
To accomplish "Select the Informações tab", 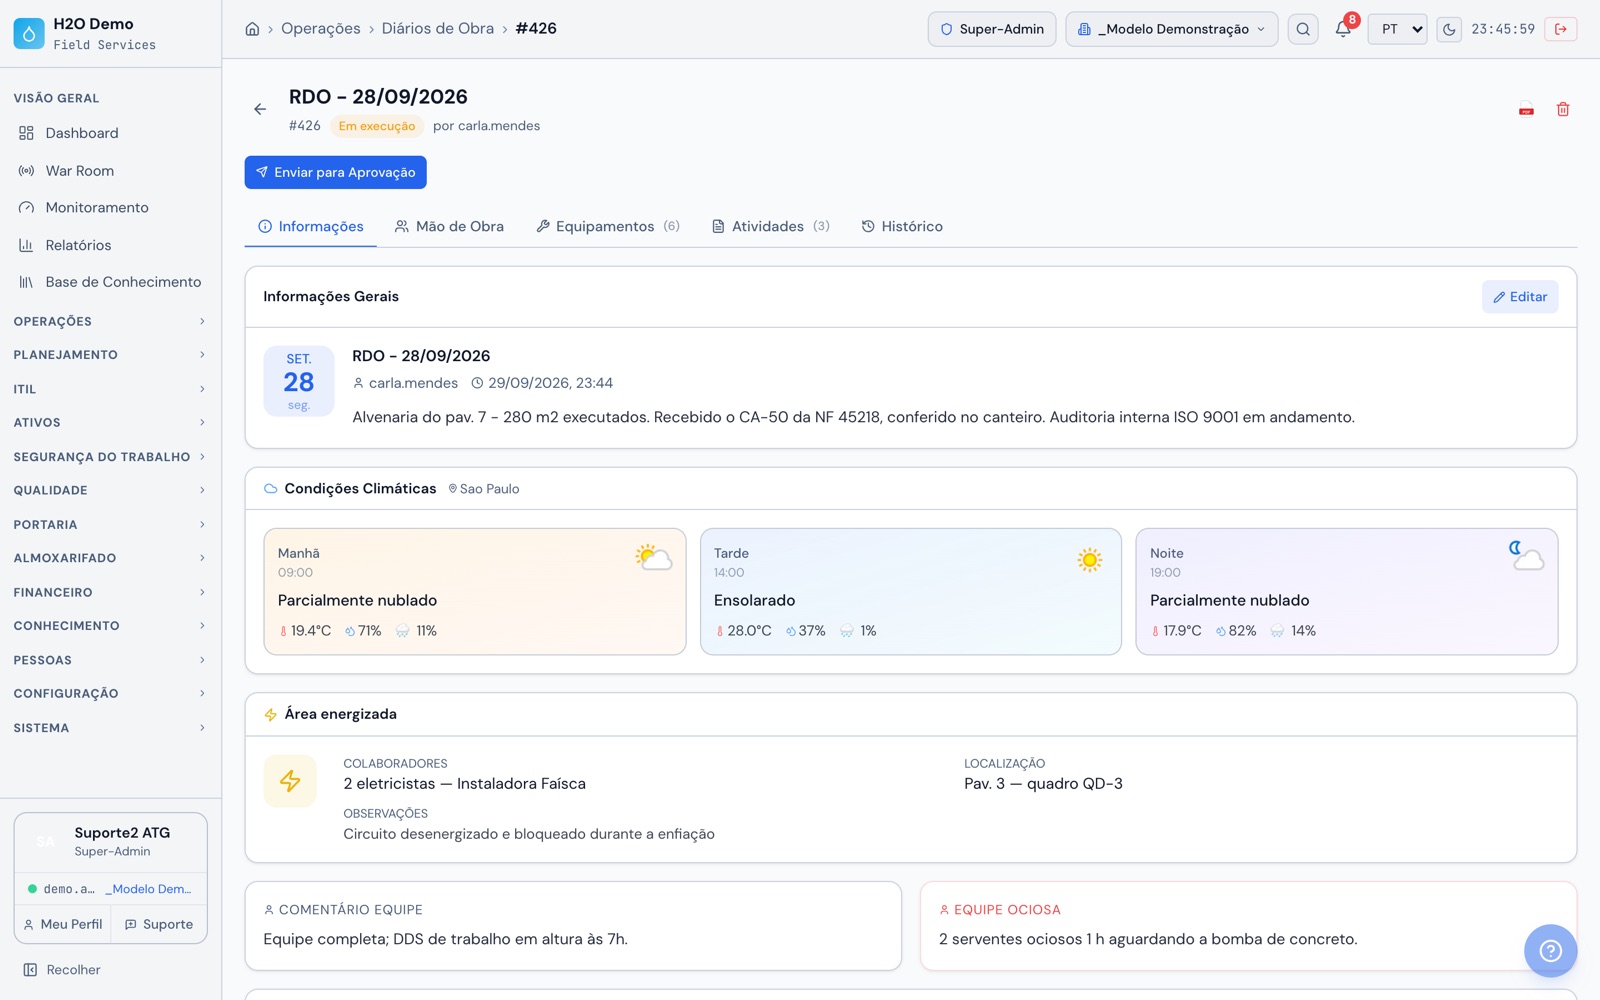I will pos(311,227).
